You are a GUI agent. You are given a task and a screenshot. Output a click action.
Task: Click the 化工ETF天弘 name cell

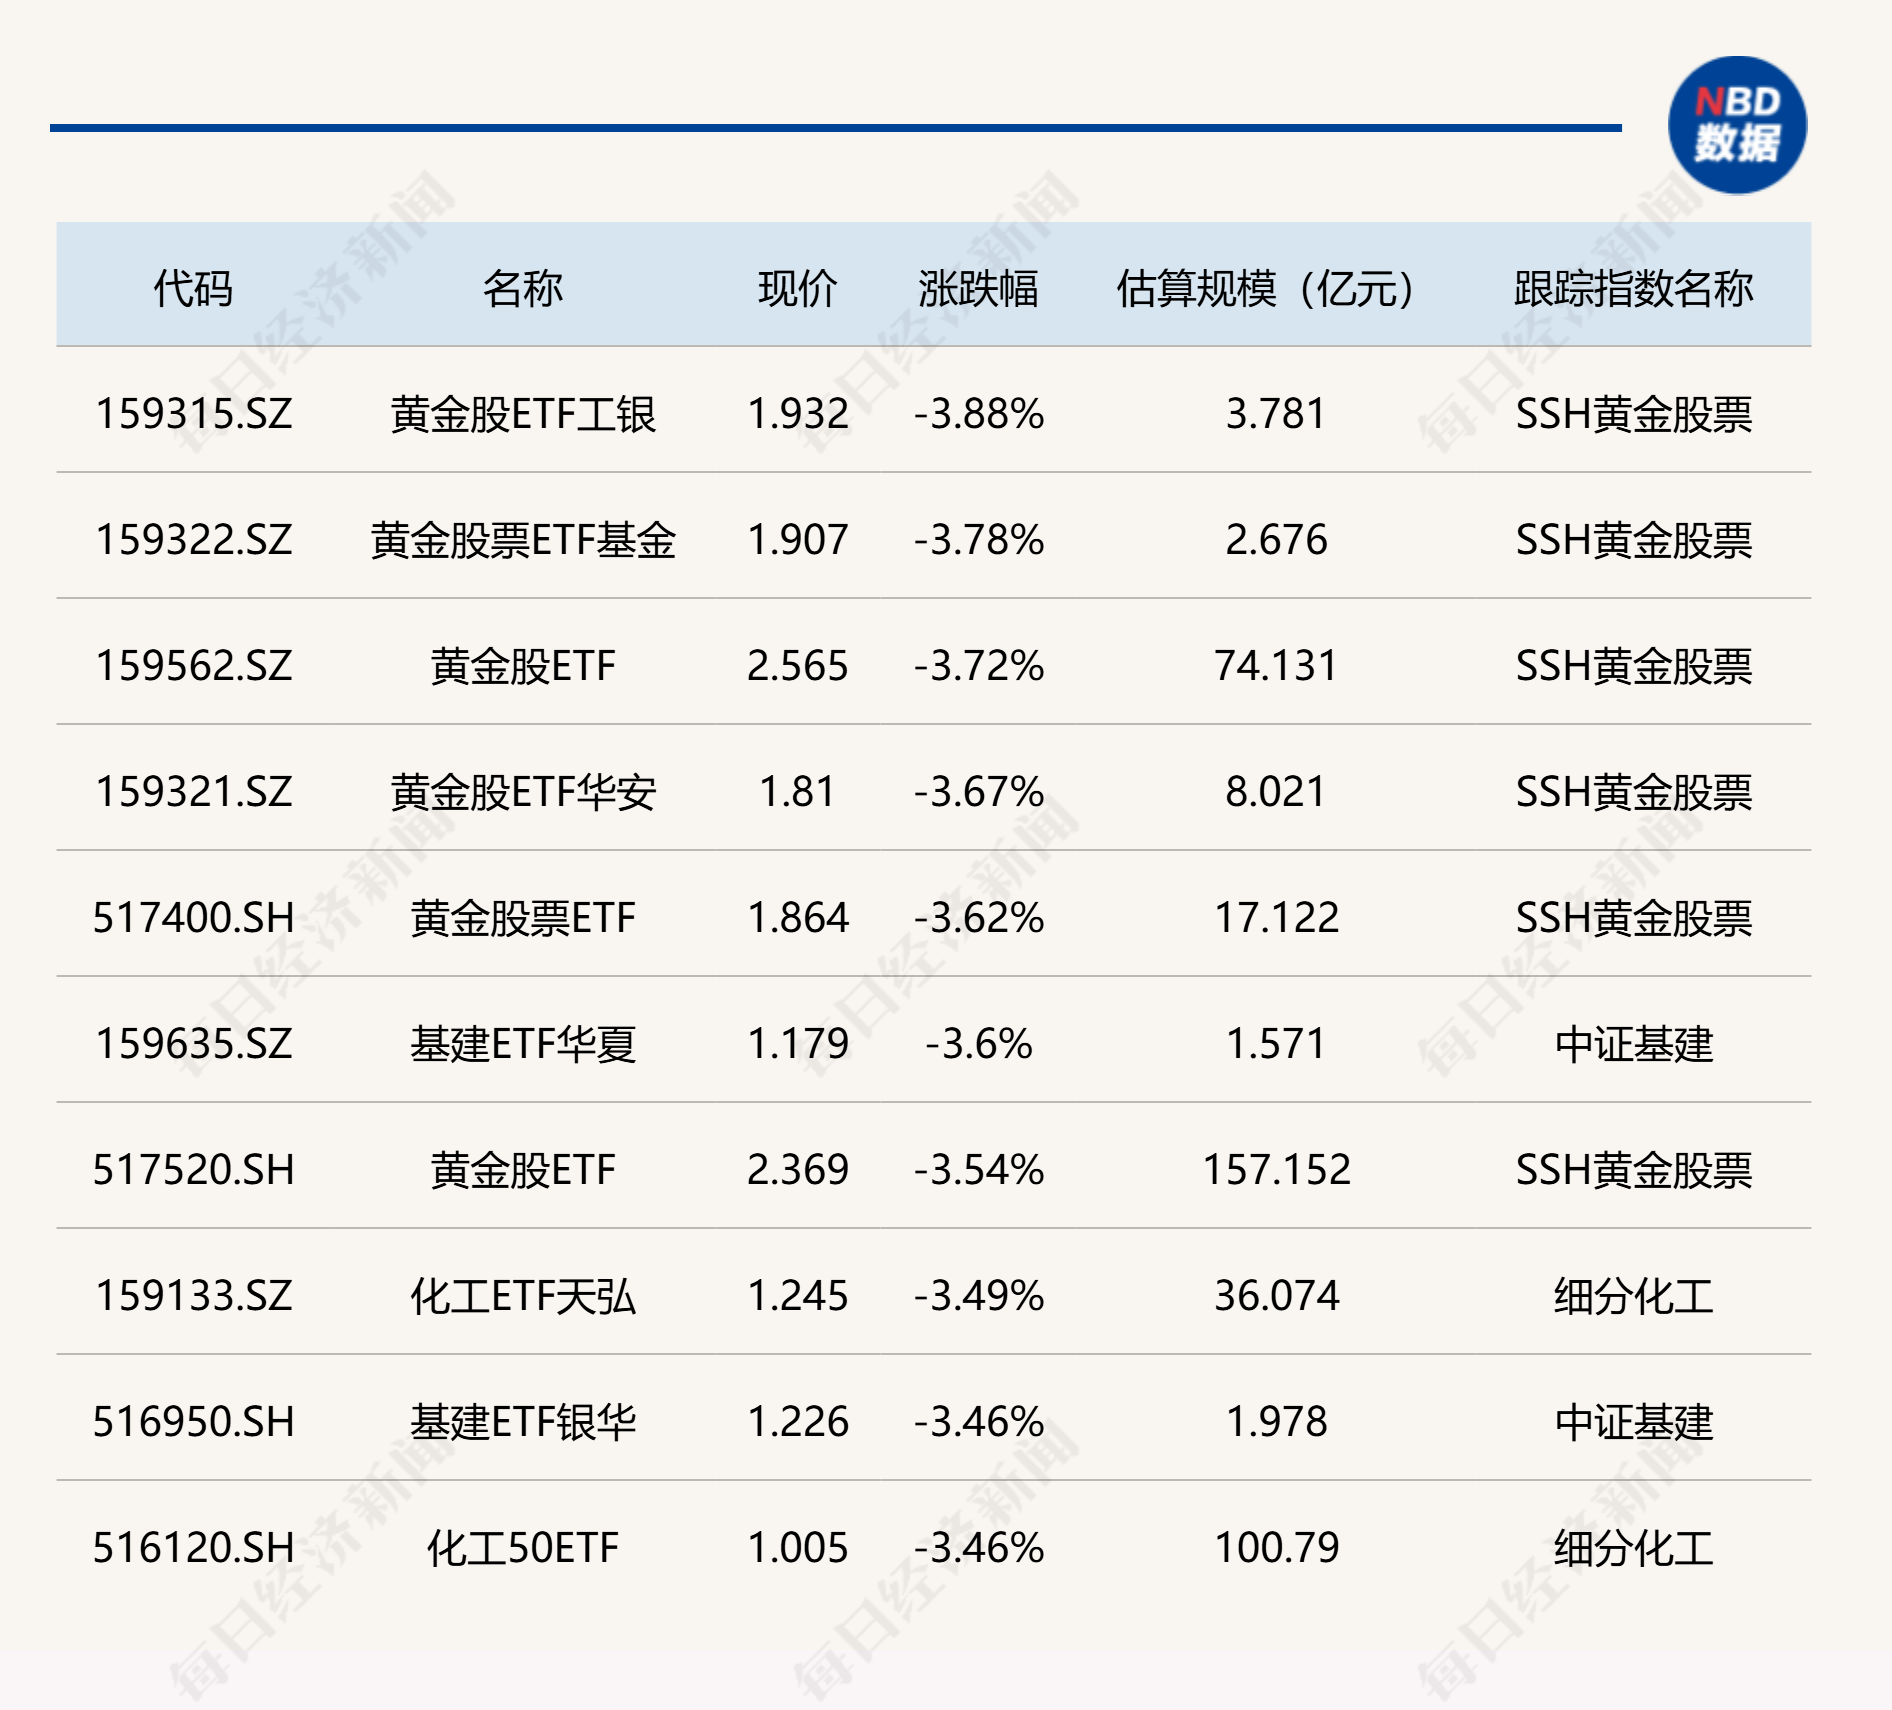tap(522, 1296)
